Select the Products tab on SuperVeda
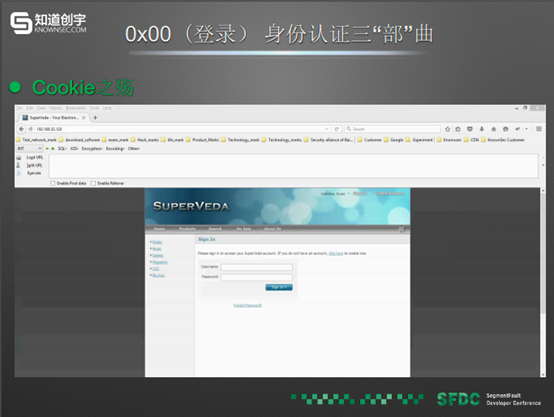The width and height of the screenshot is (554, 417). (187, 229)
